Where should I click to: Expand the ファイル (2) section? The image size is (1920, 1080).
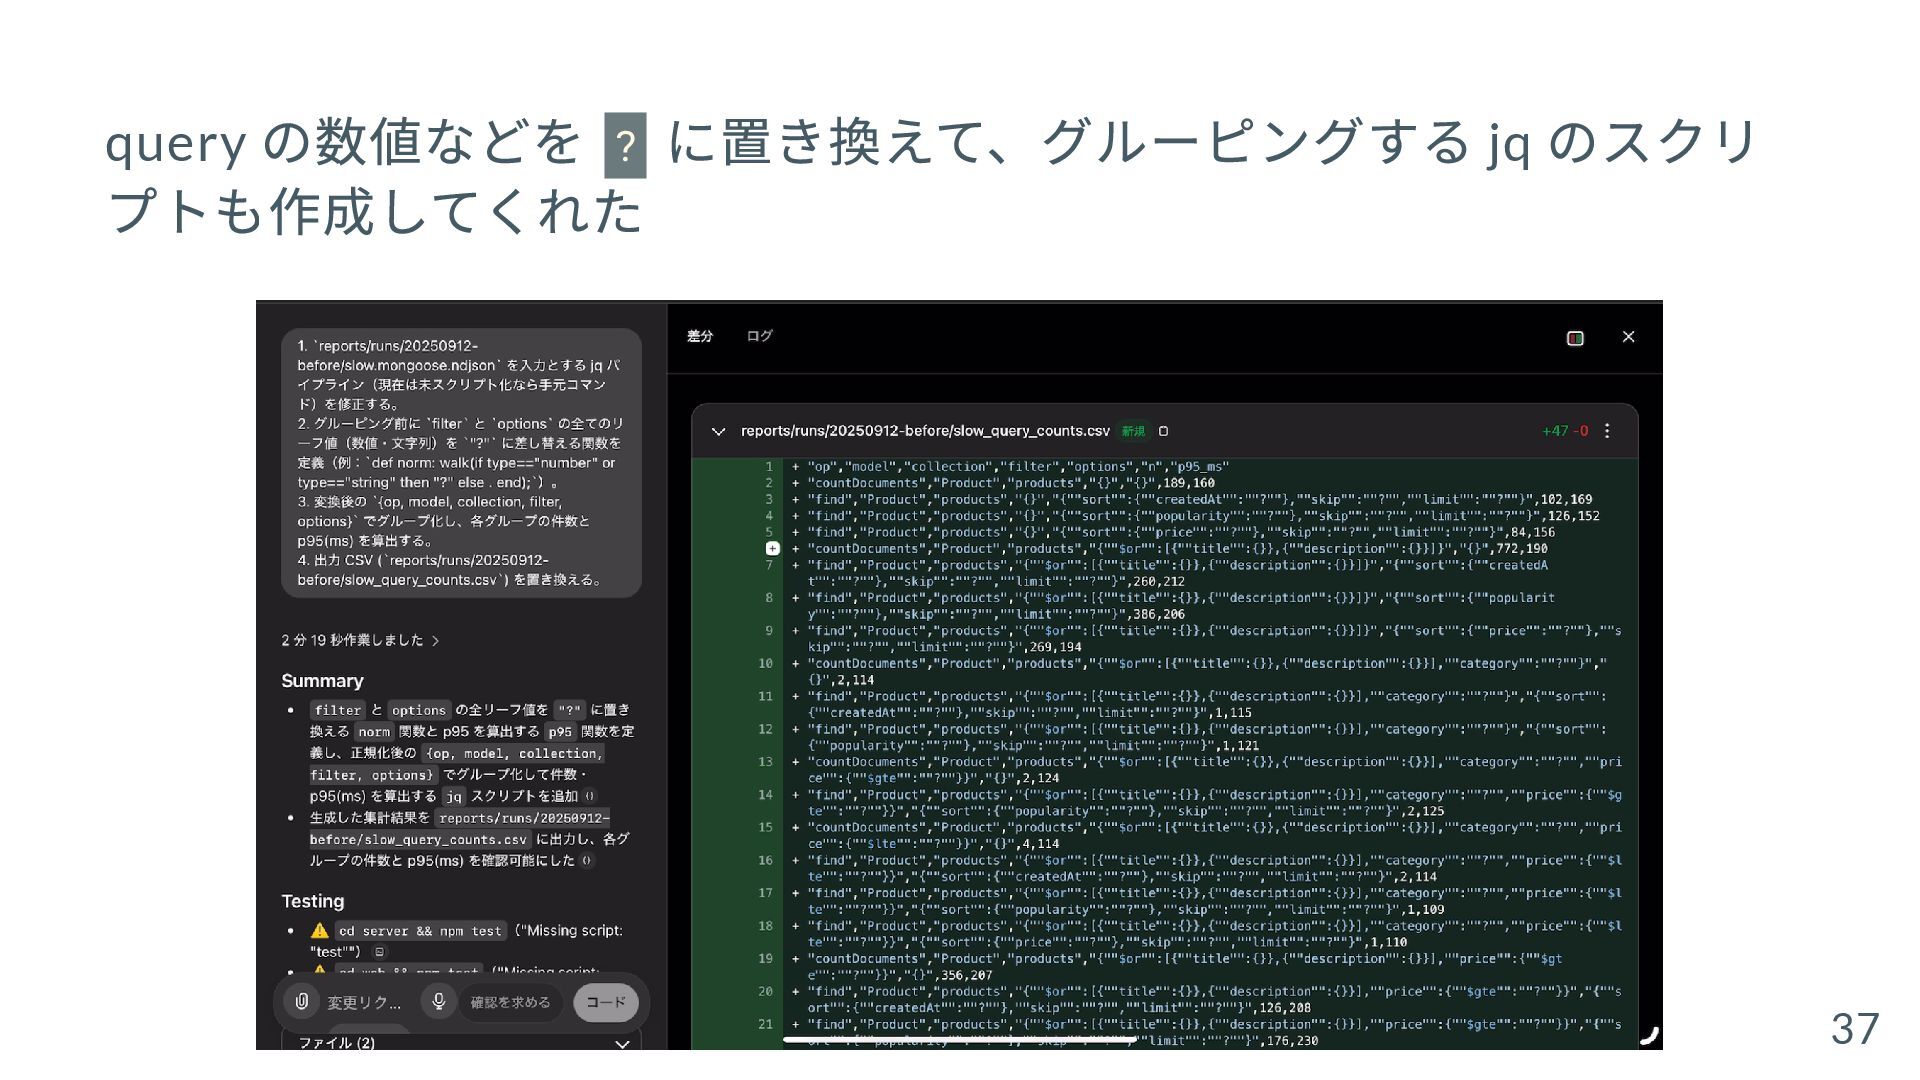pos(462,1042)
